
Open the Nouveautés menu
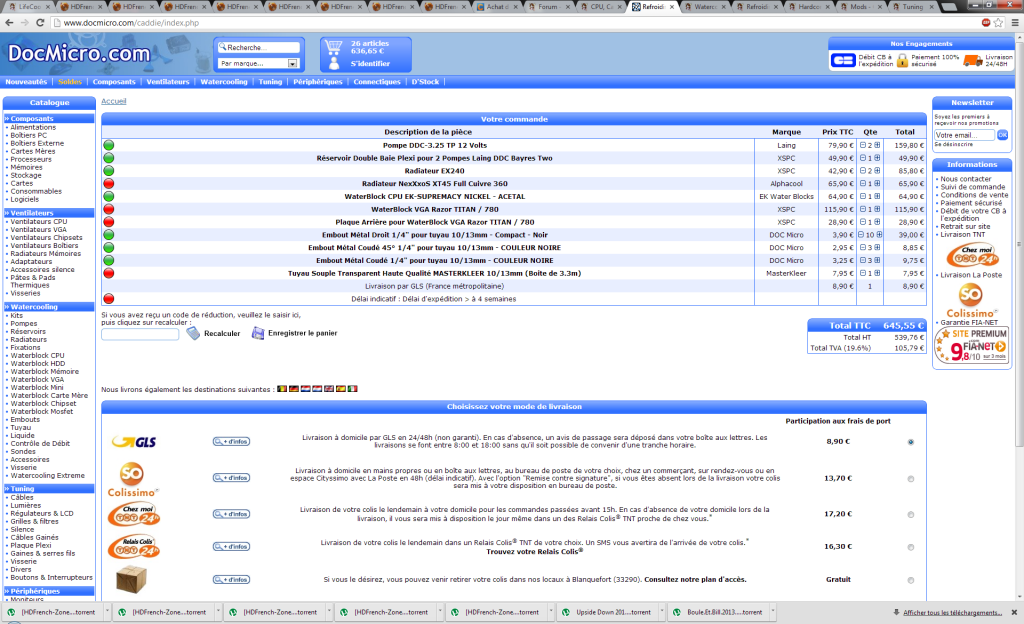point(26,82)
